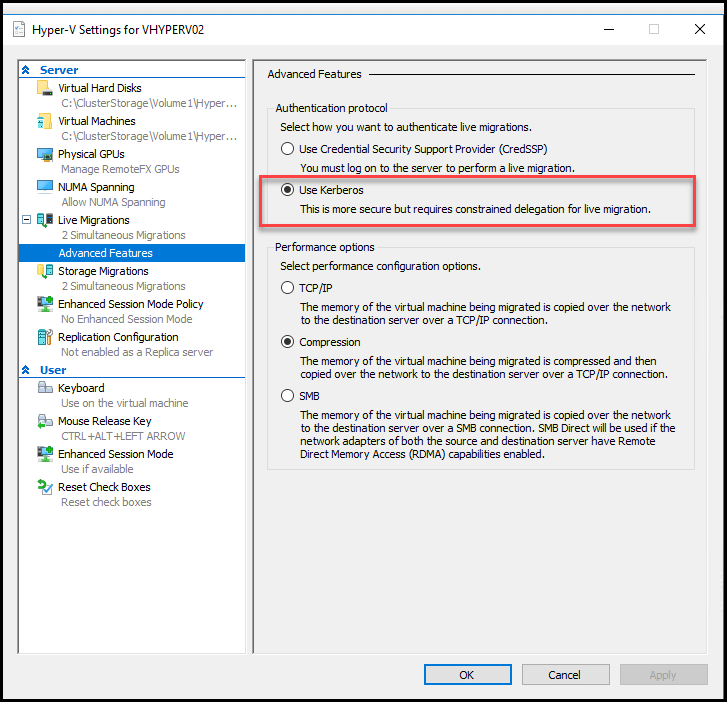This screenshot has height=702, width=727.
Task: Select the Use Kerberos authentication option
Action: coord(287,190)
